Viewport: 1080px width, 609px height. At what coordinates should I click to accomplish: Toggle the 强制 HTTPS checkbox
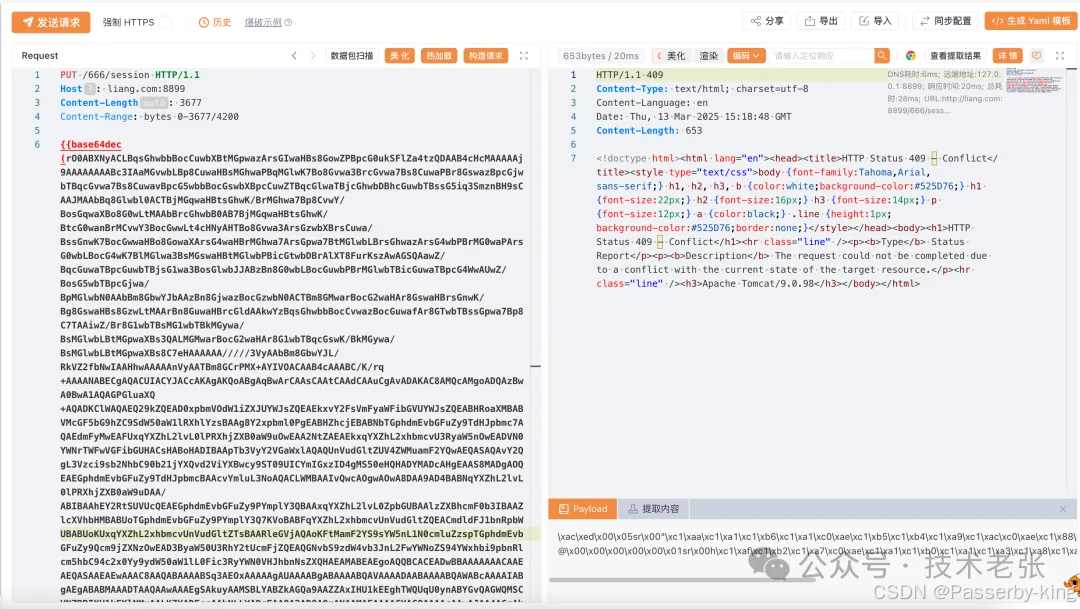point(165,22)
